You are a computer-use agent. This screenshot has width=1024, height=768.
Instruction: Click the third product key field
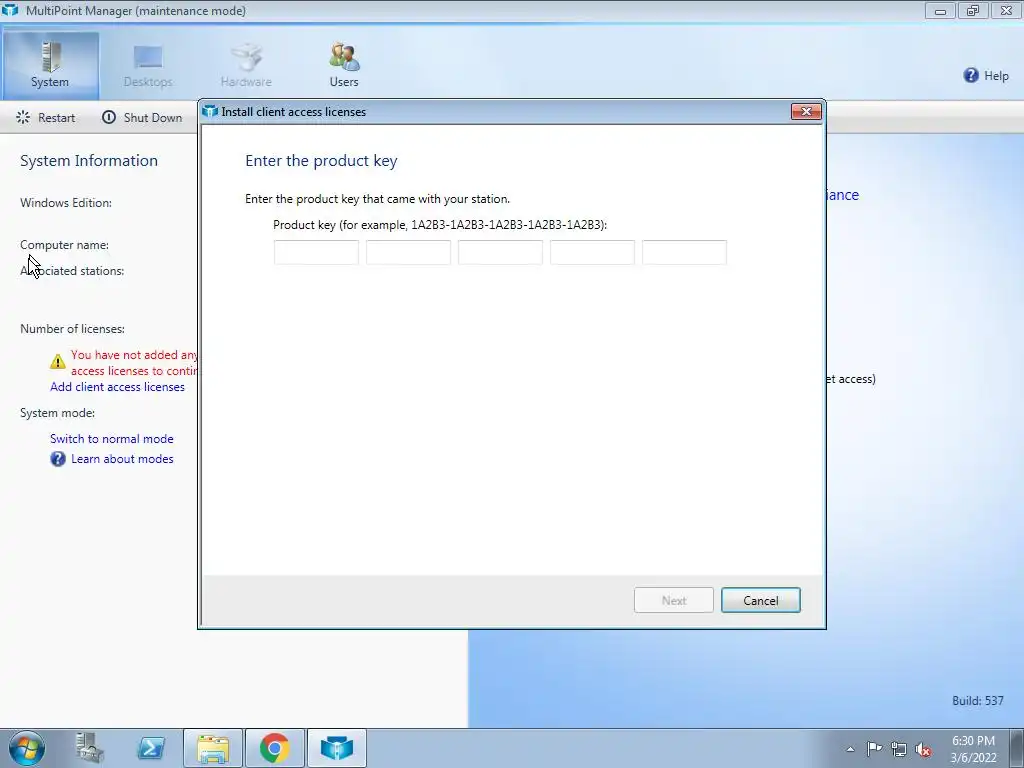click(500, 252)
